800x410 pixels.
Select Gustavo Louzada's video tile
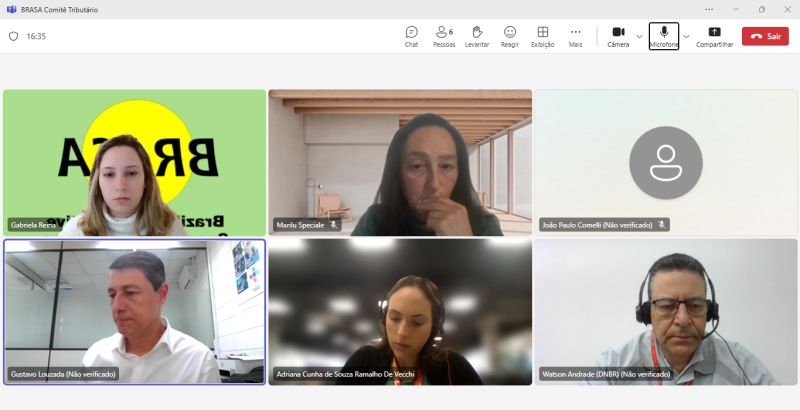point(134,310)
